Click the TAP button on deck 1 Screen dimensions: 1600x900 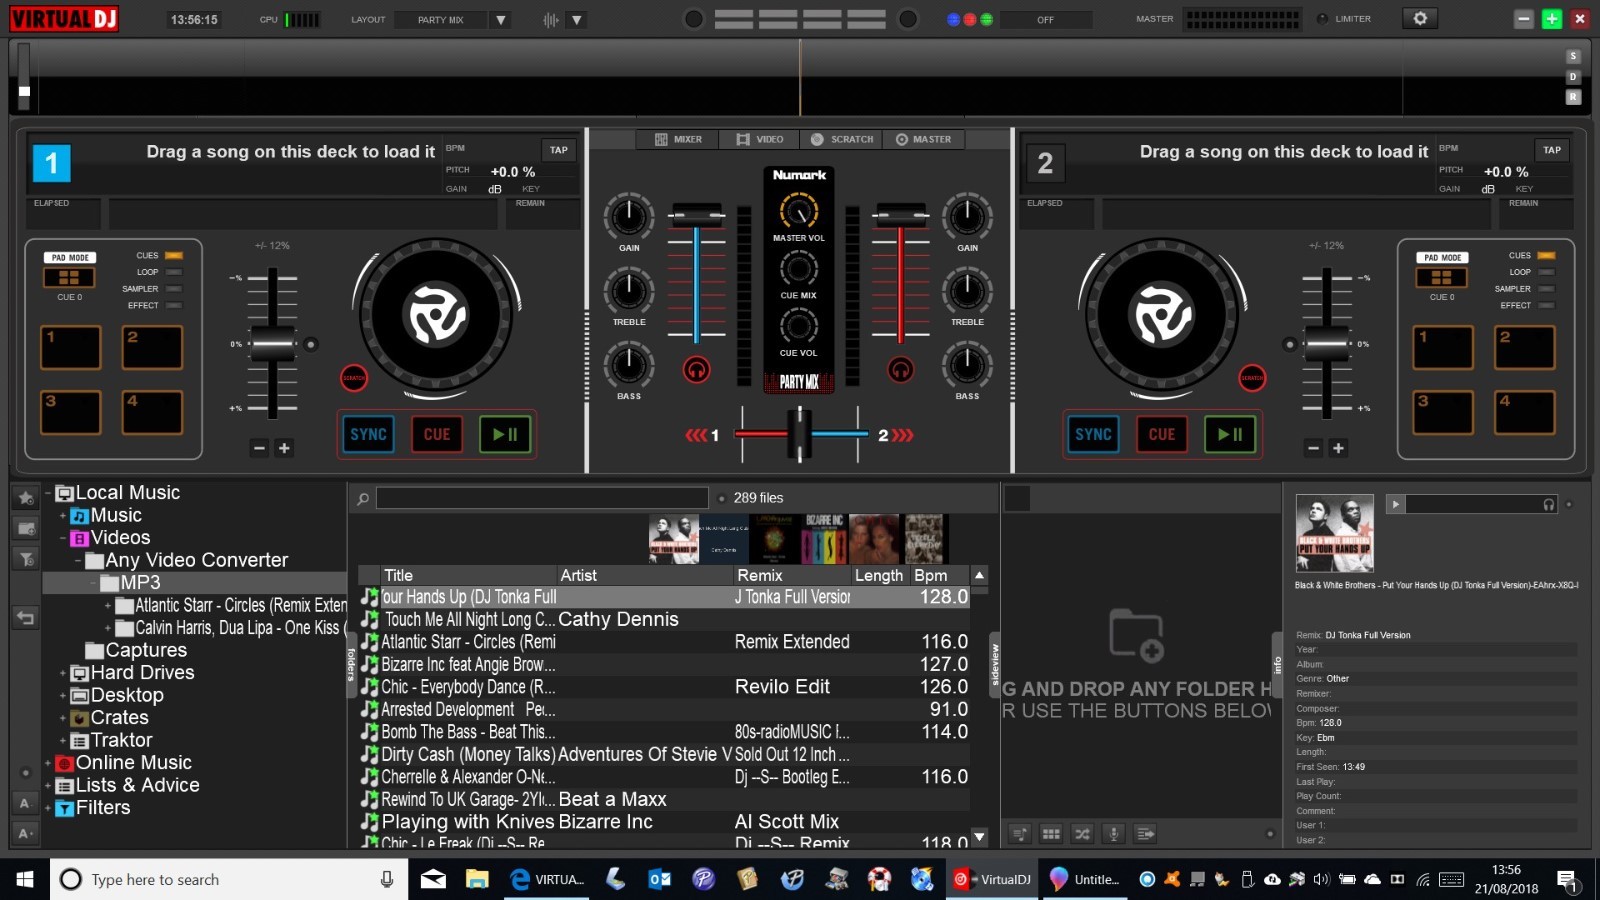558,150
